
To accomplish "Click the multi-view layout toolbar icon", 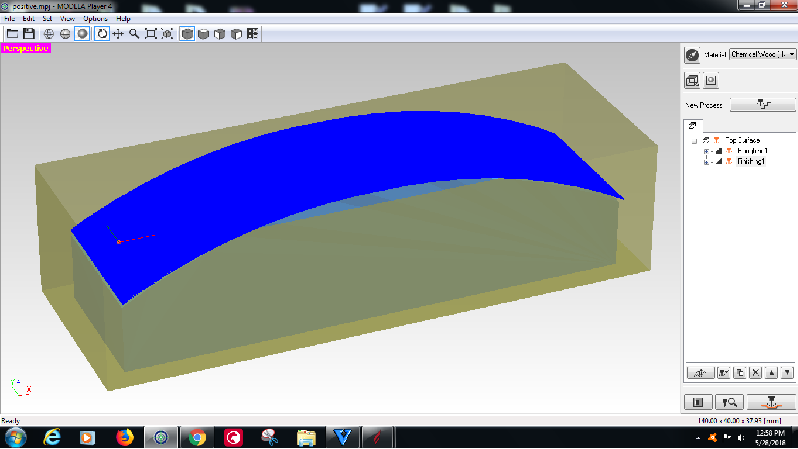I will pyautogui.click(x=252, y=34).
